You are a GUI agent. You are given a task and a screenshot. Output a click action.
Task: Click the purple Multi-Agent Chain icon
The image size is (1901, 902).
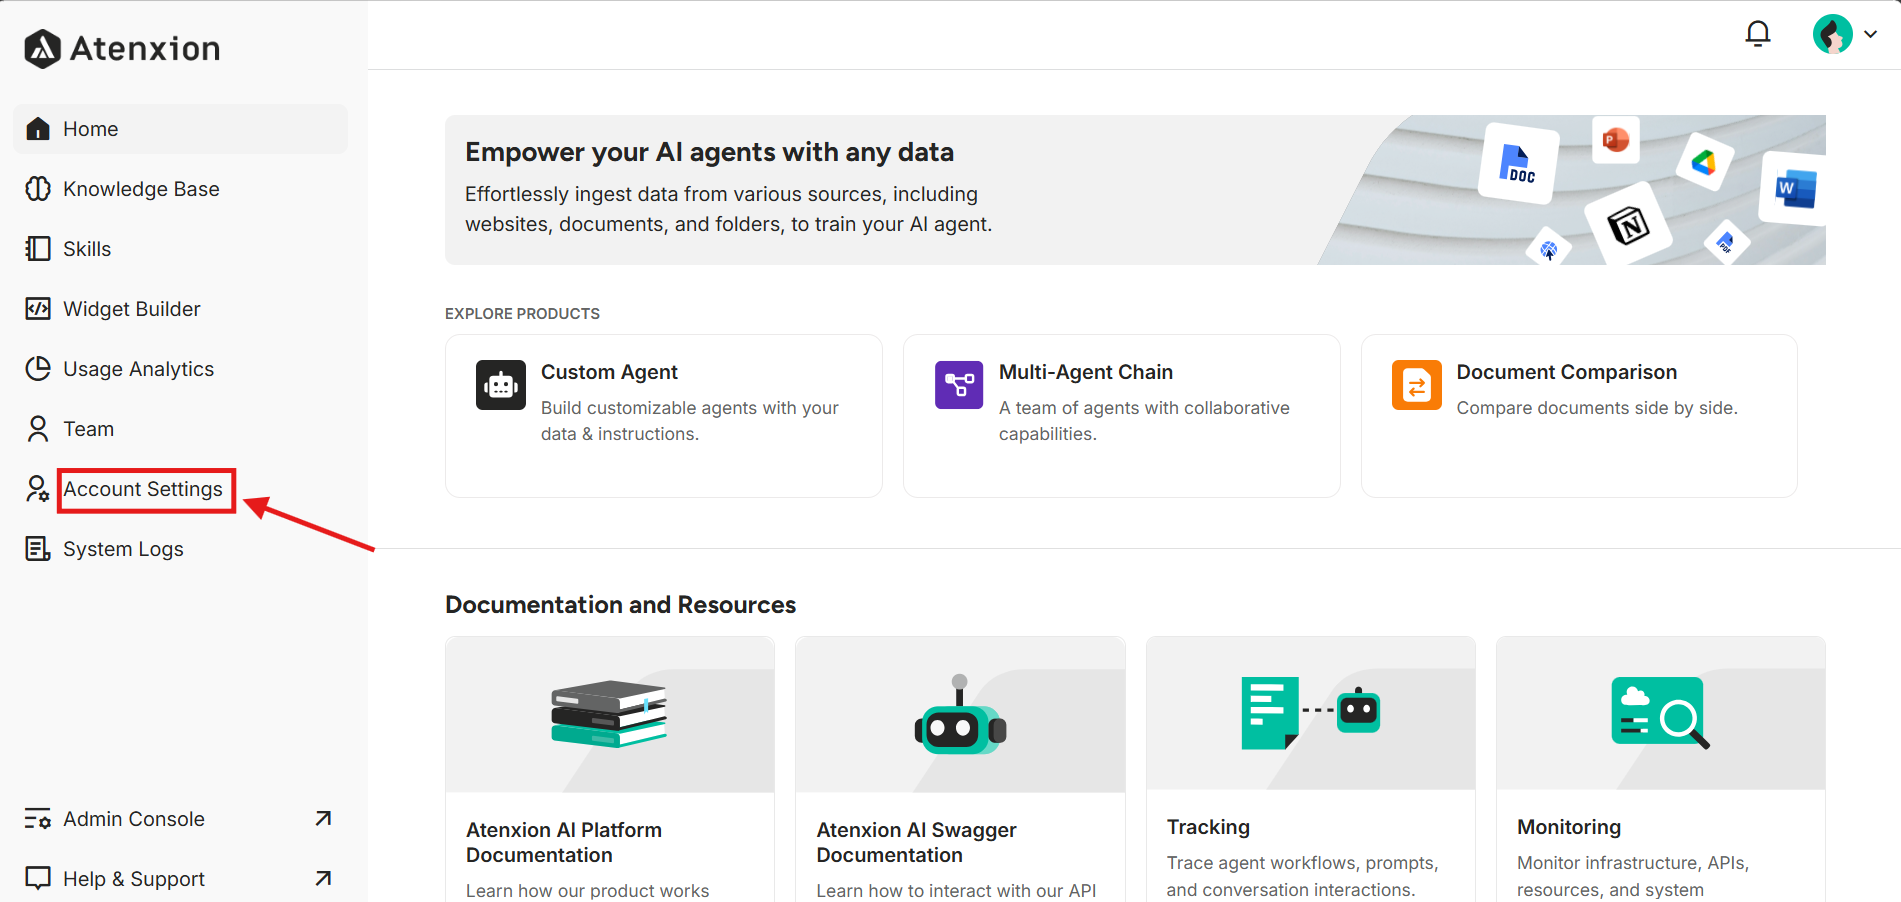click(959, 385)
